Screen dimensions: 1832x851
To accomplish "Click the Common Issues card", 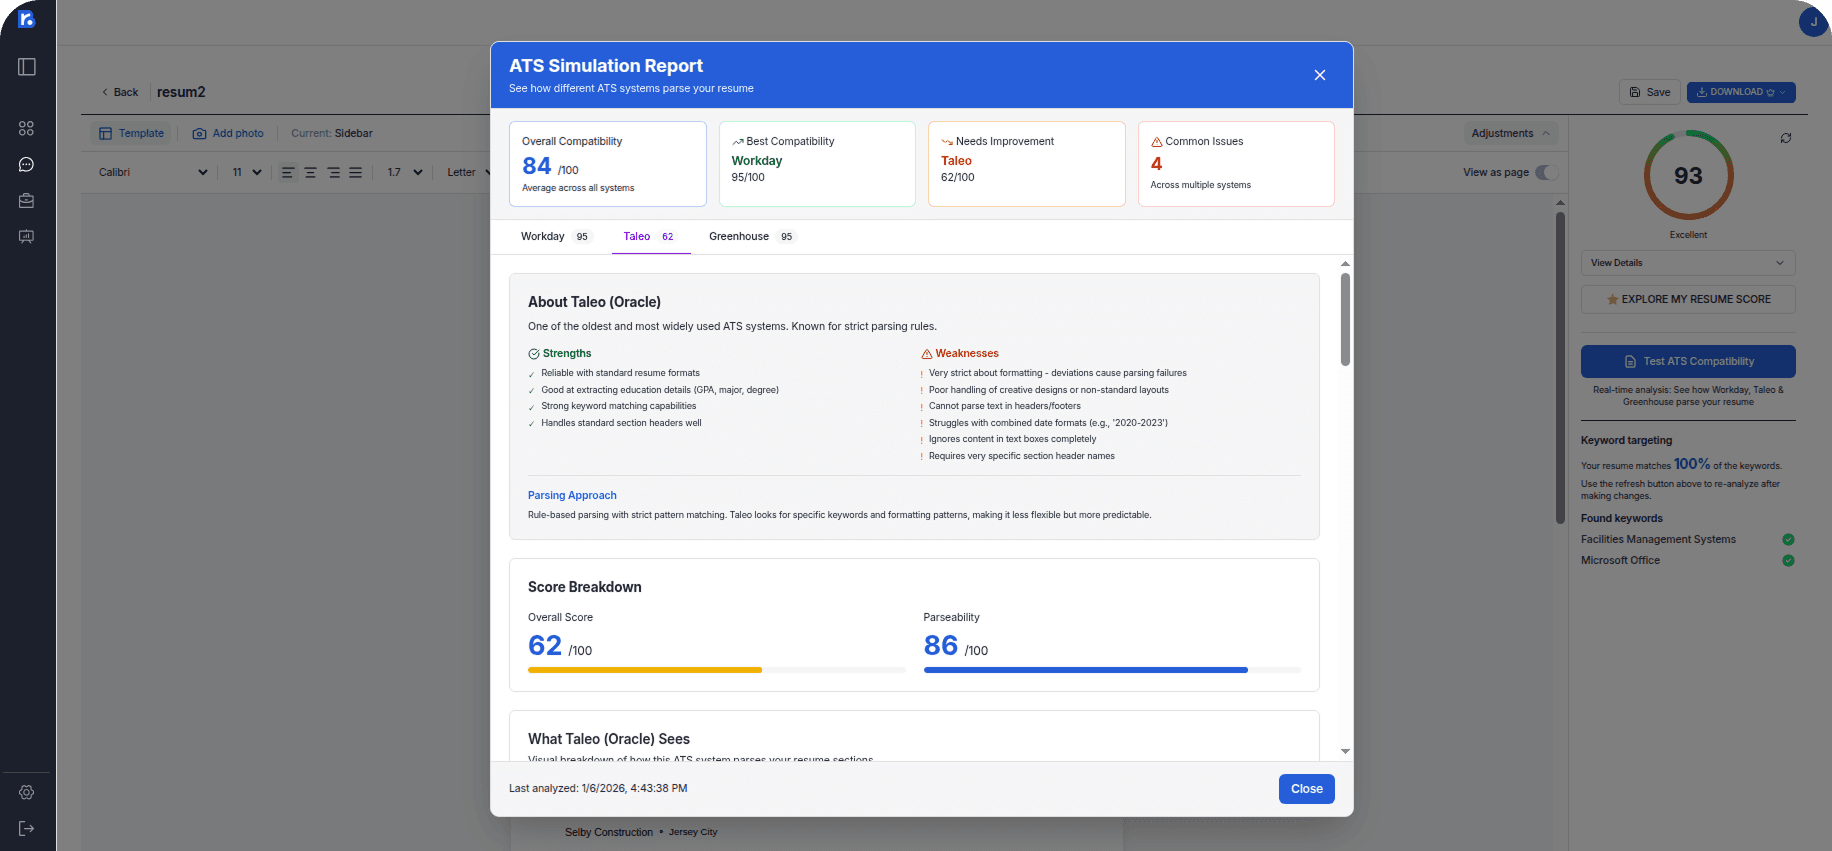I will [x=1236, y=164].
